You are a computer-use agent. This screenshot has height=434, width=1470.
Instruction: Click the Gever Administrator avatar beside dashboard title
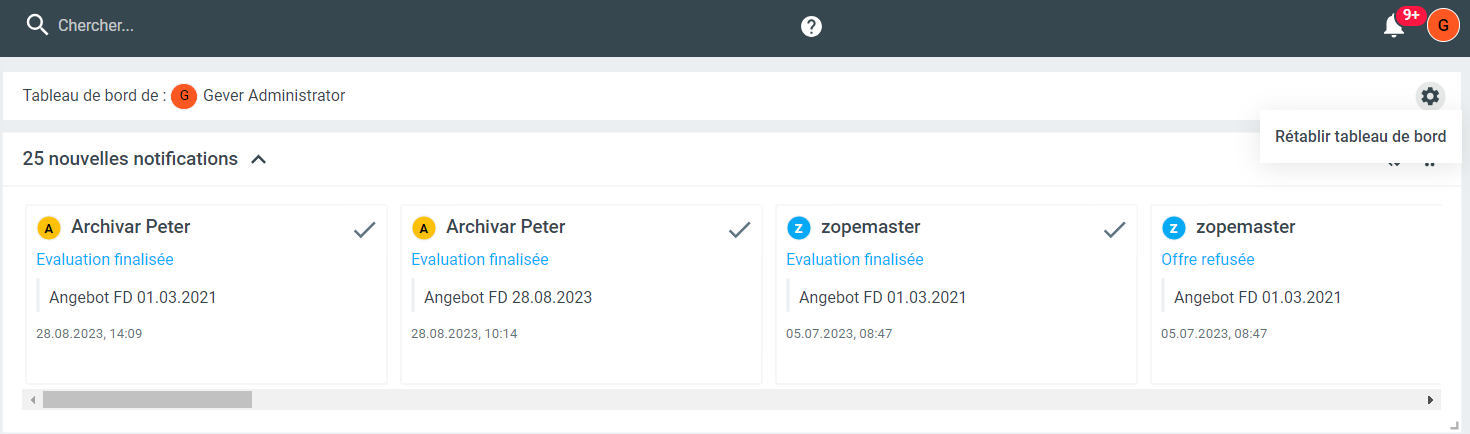click(x=183, y=96)
